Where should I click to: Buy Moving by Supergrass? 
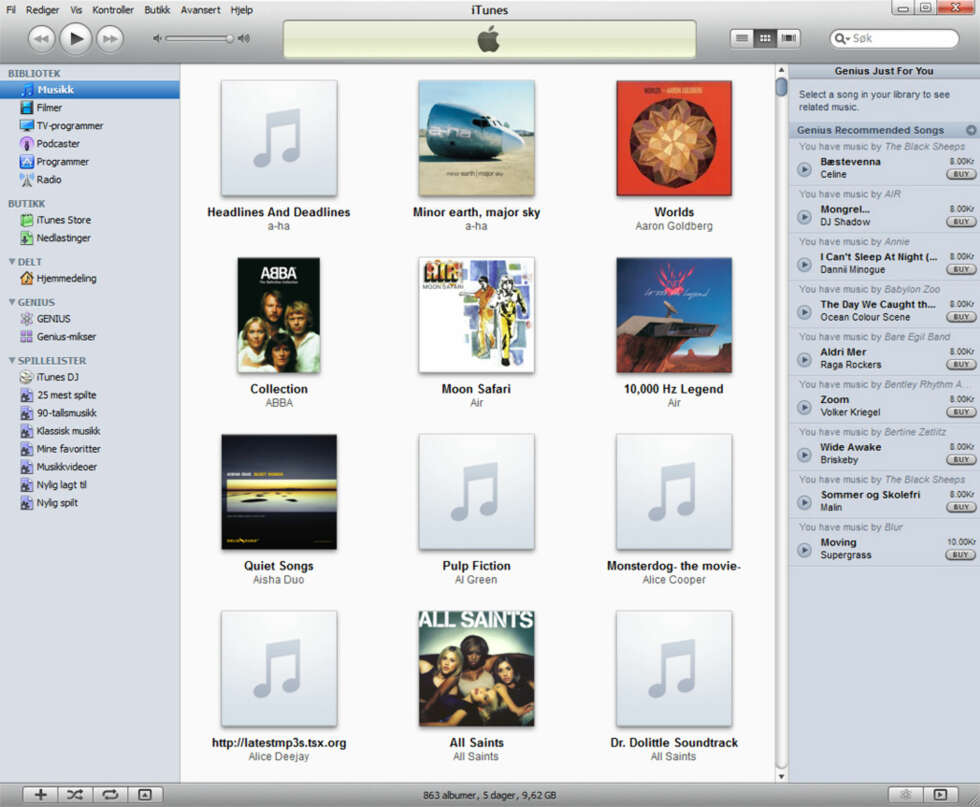point(961,555)
